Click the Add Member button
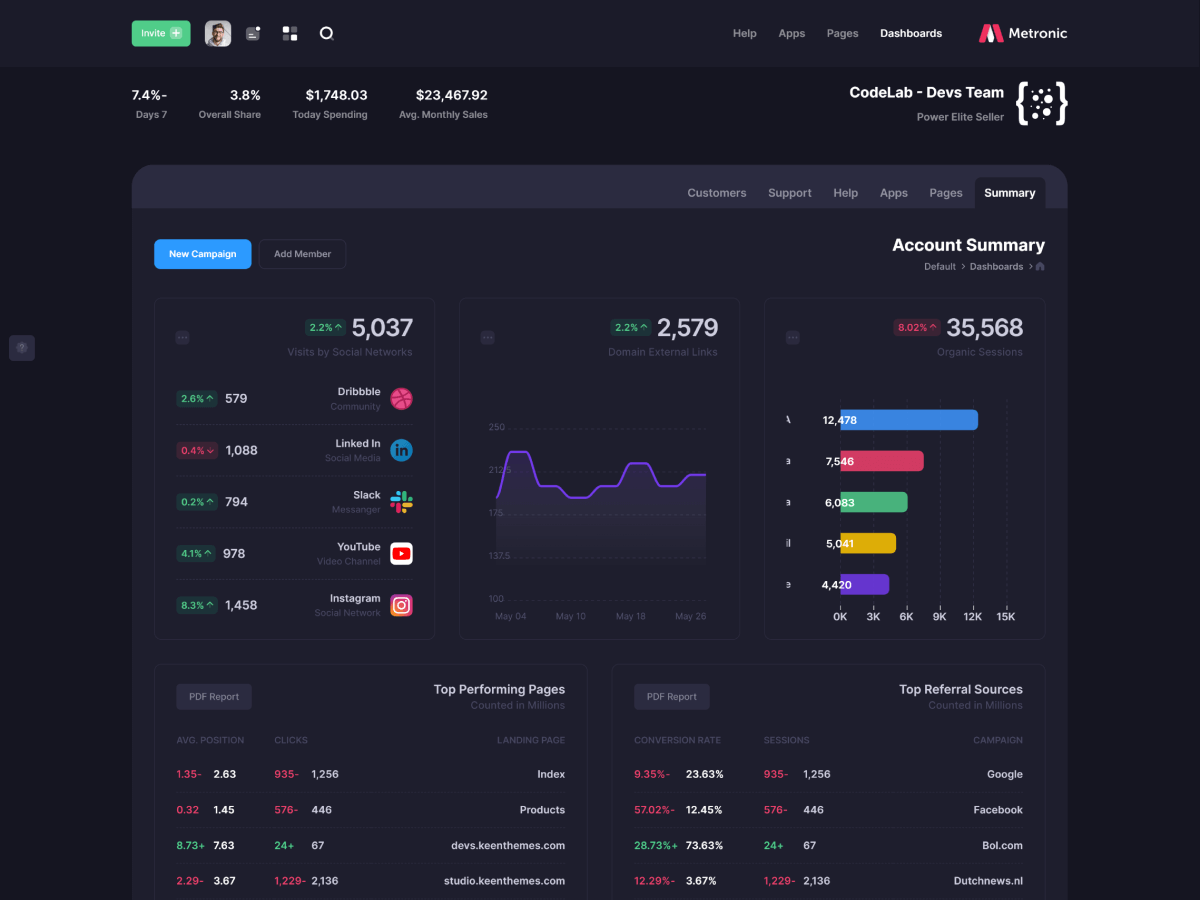 (302, 254)
